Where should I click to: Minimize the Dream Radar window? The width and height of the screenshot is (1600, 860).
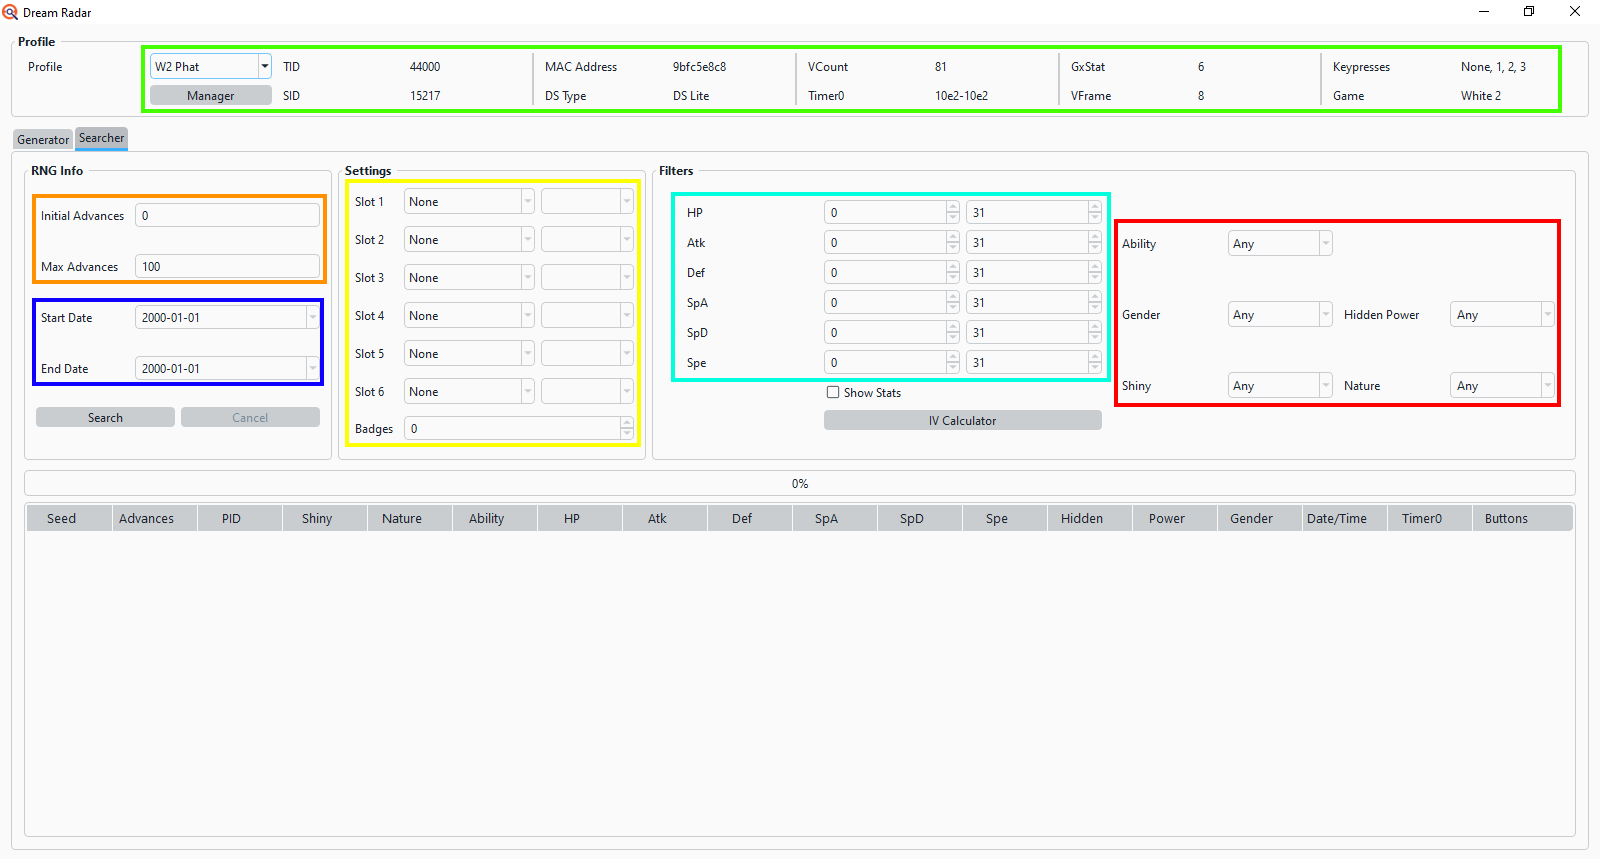[1484, 12]
